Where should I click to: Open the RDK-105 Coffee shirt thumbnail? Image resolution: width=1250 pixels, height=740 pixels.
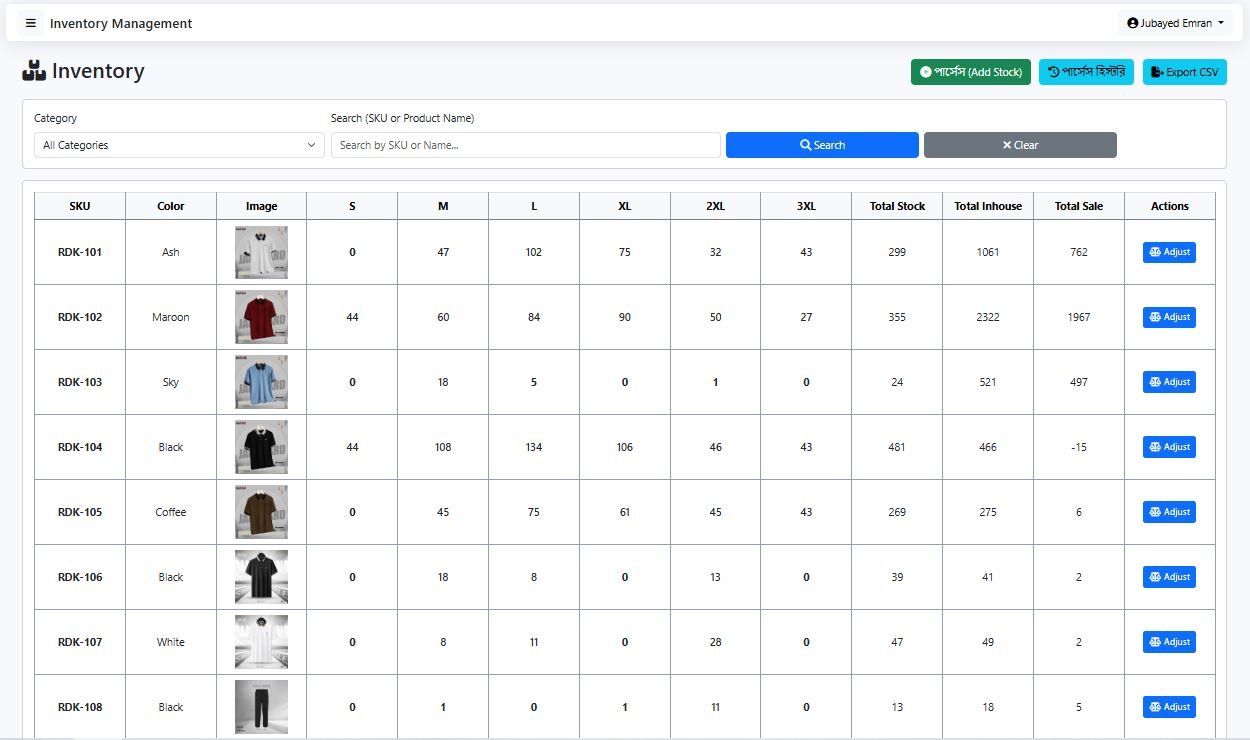tap(261, 512)
